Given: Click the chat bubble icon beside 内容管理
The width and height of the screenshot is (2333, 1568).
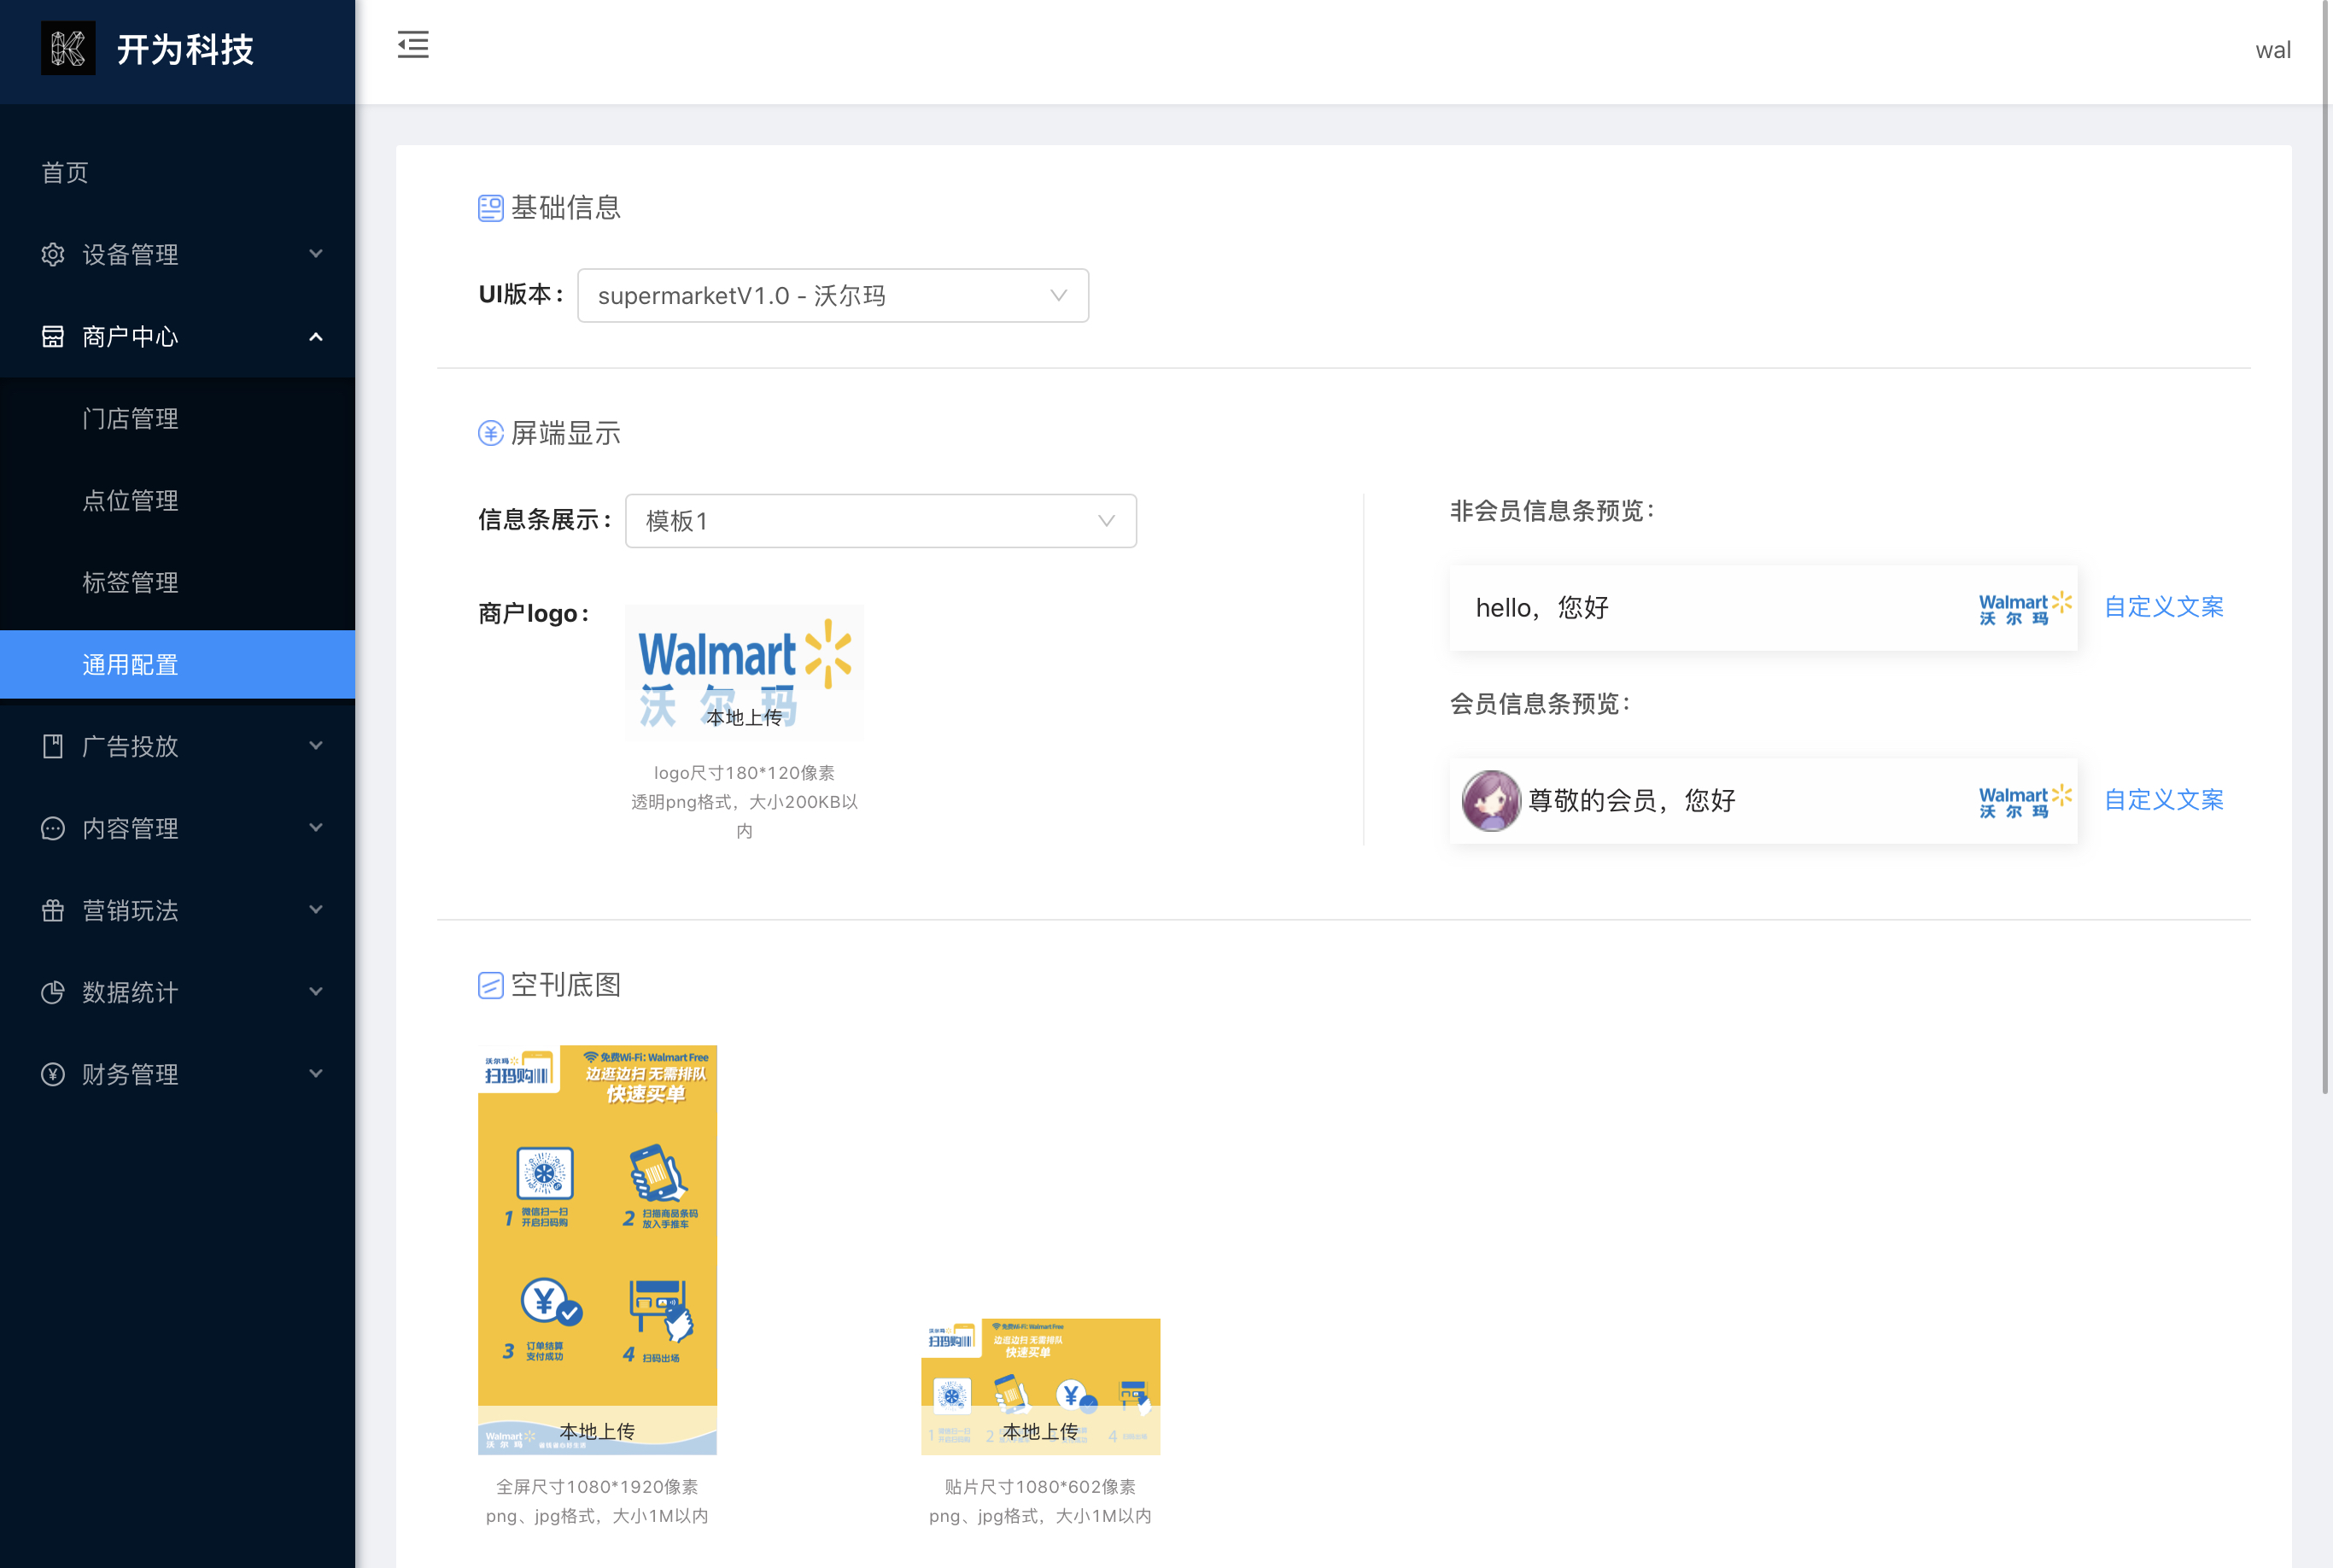Looking at the screenshot, I should pos(53,828).
